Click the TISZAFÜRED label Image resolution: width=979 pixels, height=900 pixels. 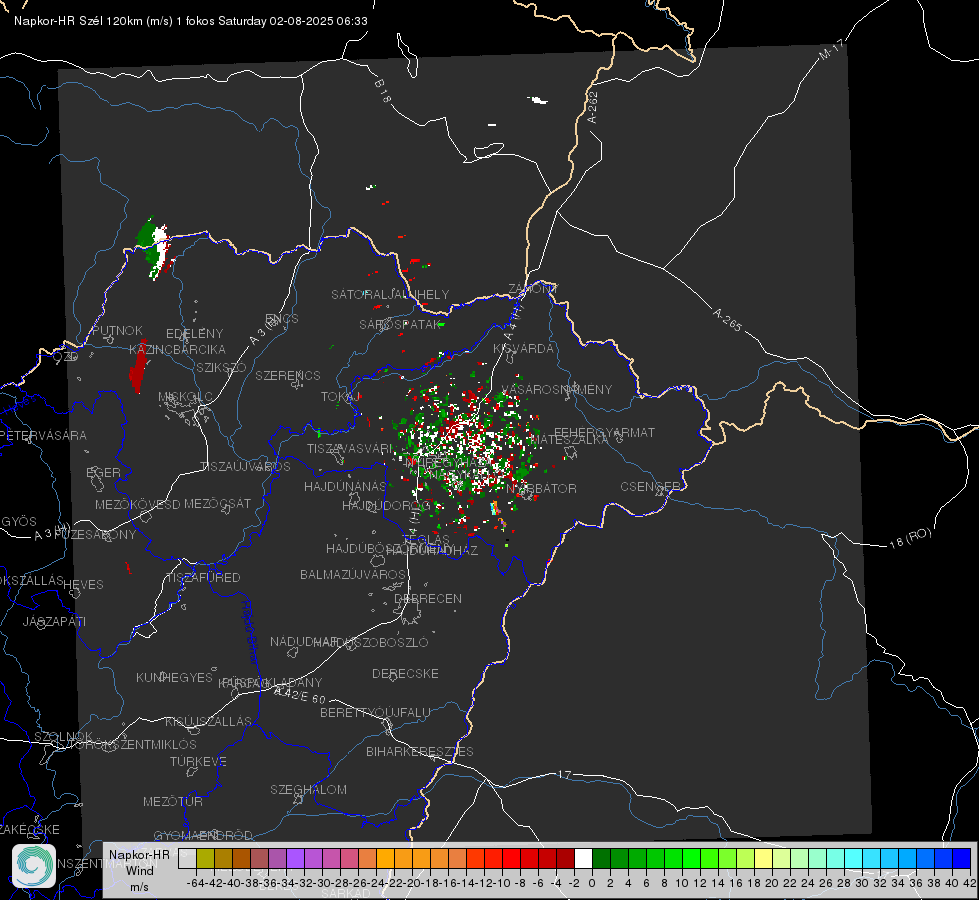(204, 578)
